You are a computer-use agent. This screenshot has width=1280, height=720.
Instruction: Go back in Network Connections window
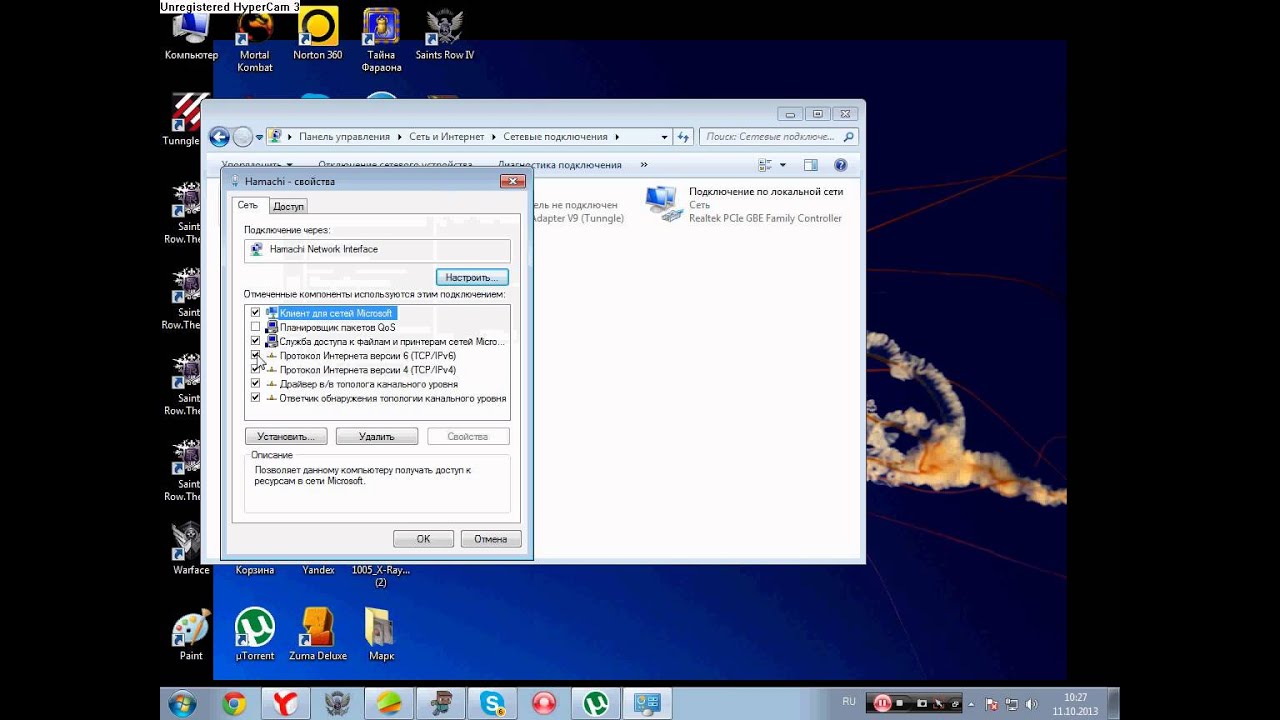tap(219, 137)
